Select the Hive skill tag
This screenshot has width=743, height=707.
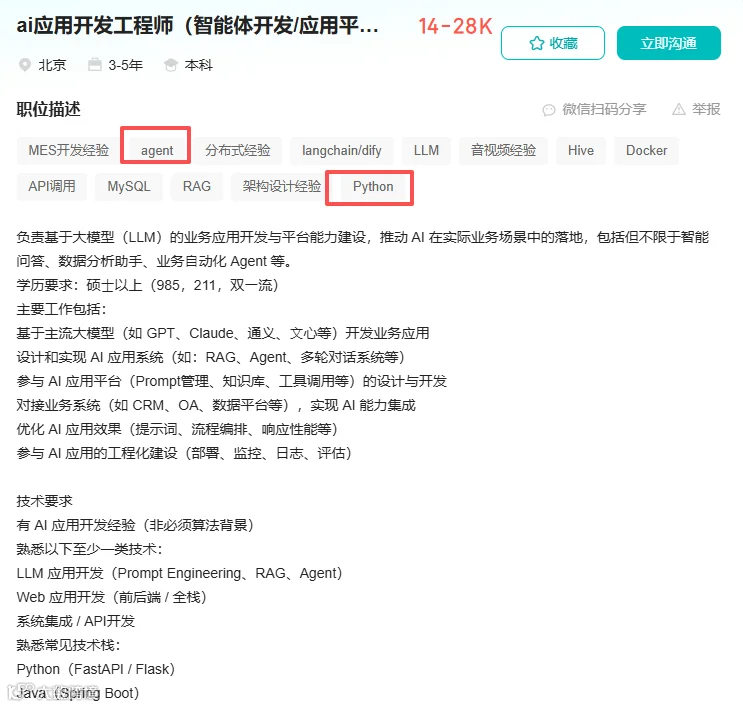[x=581, y=151]
